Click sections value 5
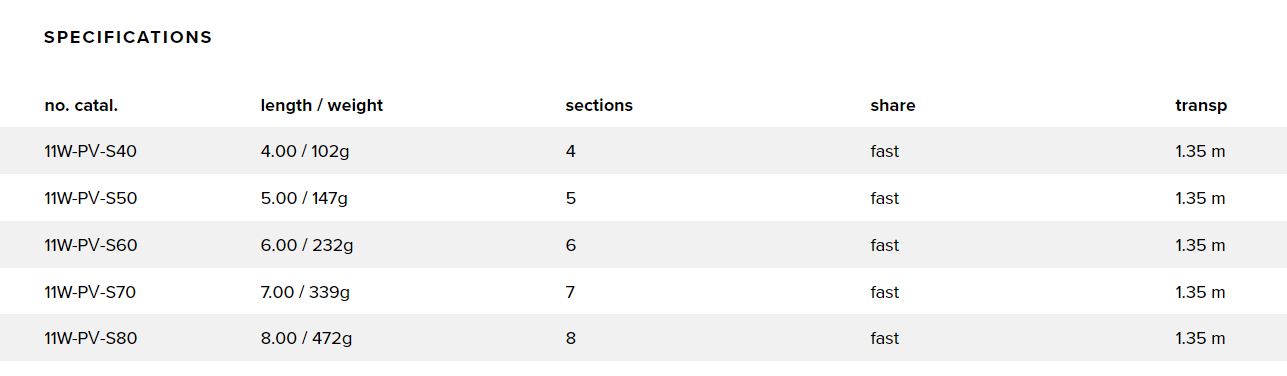Image resolution: width=1287 pixels, height=376 pixels. 571,198
